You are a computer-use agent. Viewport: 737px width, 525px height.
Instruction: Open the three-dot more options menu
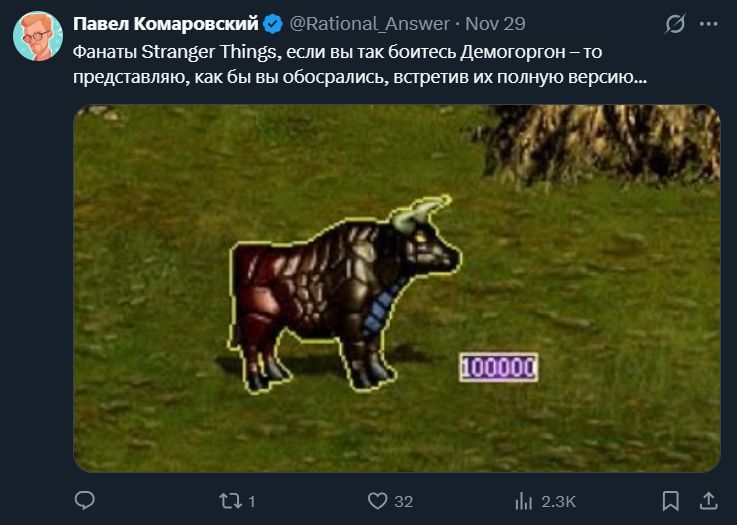pos(709,24)
